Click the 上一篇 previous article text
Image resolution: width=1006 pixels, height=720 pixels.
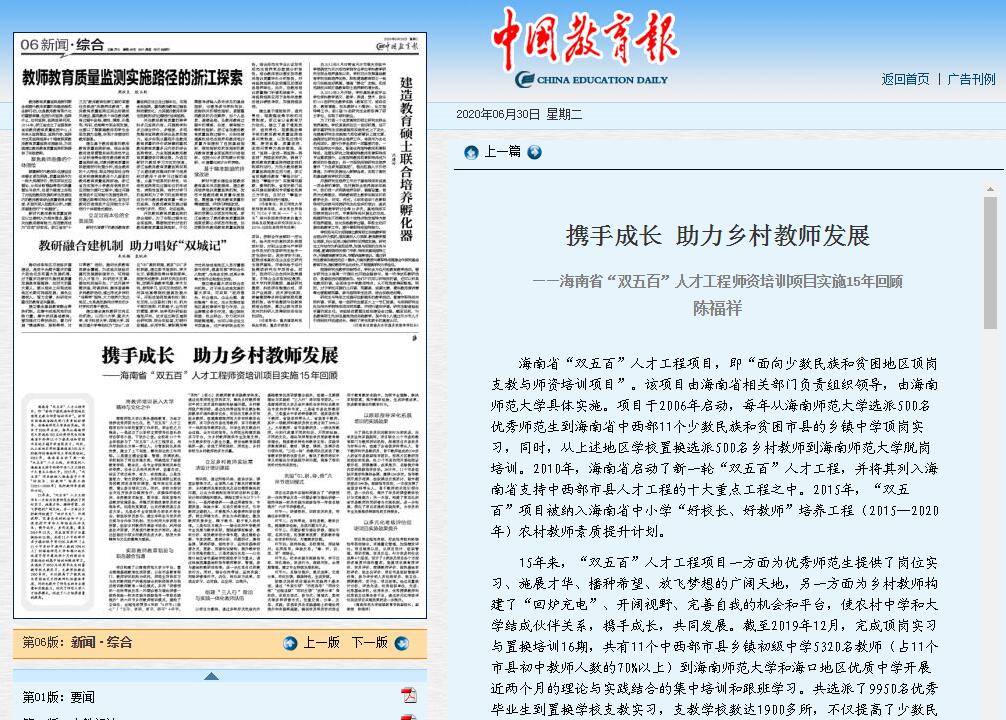[503, 152]
